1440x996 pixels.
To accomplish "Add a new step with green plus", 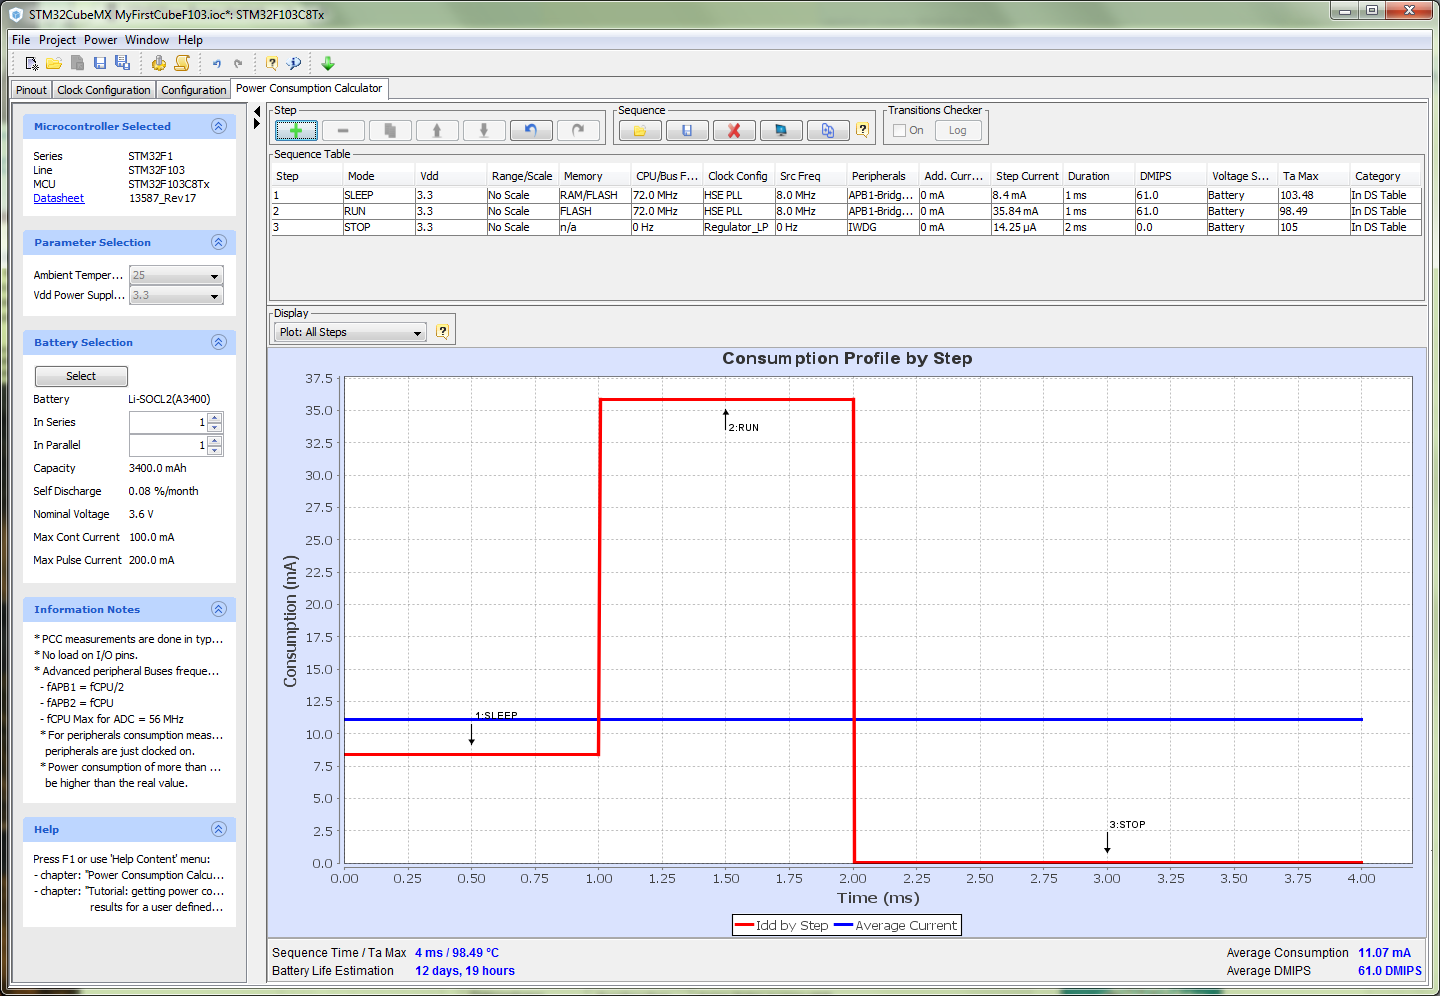I will 296,130.
